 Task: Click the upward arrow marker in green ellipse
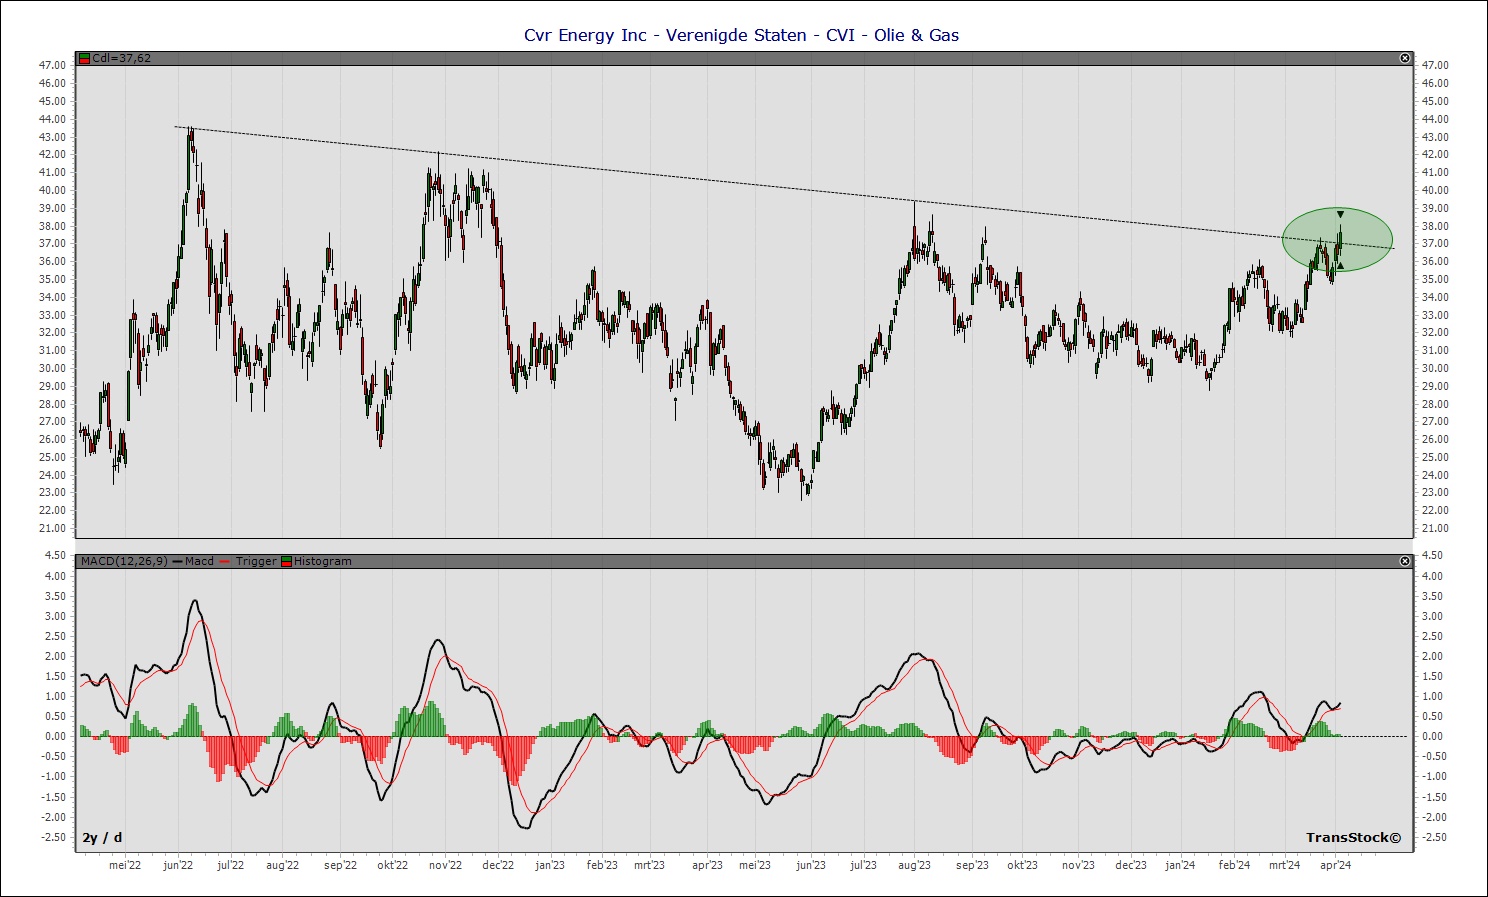pyautogui.click(x=1340, y=265)
